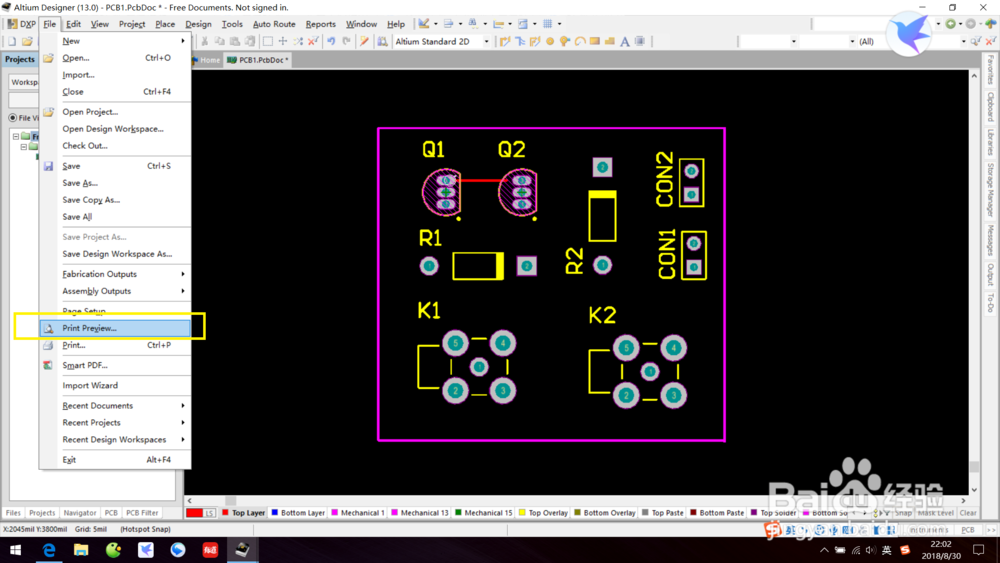
Task: Click the Q1 transistor footprint
Action: click(442, 192)
